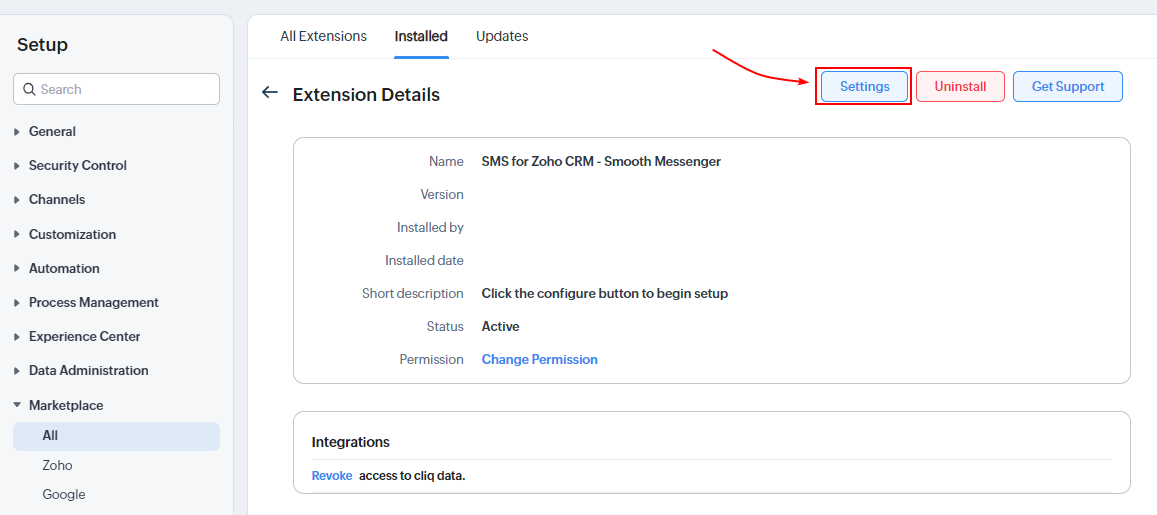
Task: Click the Version label
Action: pyautogui.click(x=442, y=195)
